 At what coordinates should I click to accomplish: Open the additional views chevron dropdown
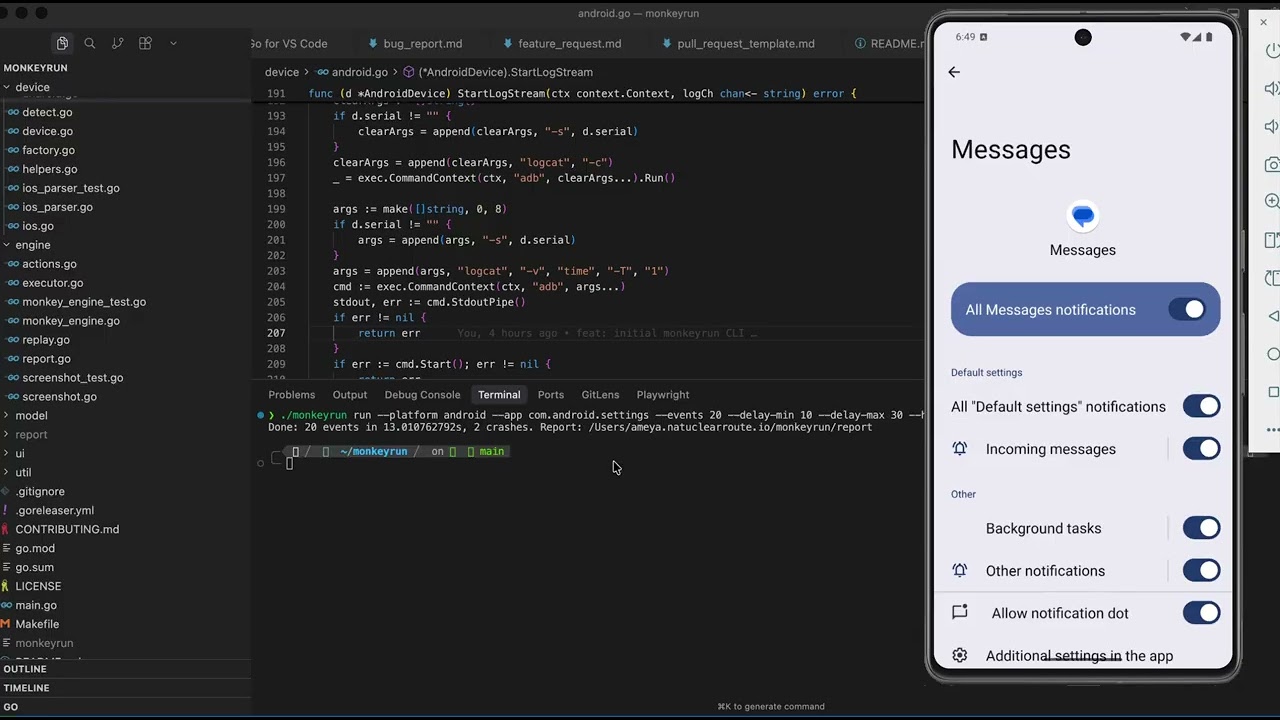click(173, 43)
